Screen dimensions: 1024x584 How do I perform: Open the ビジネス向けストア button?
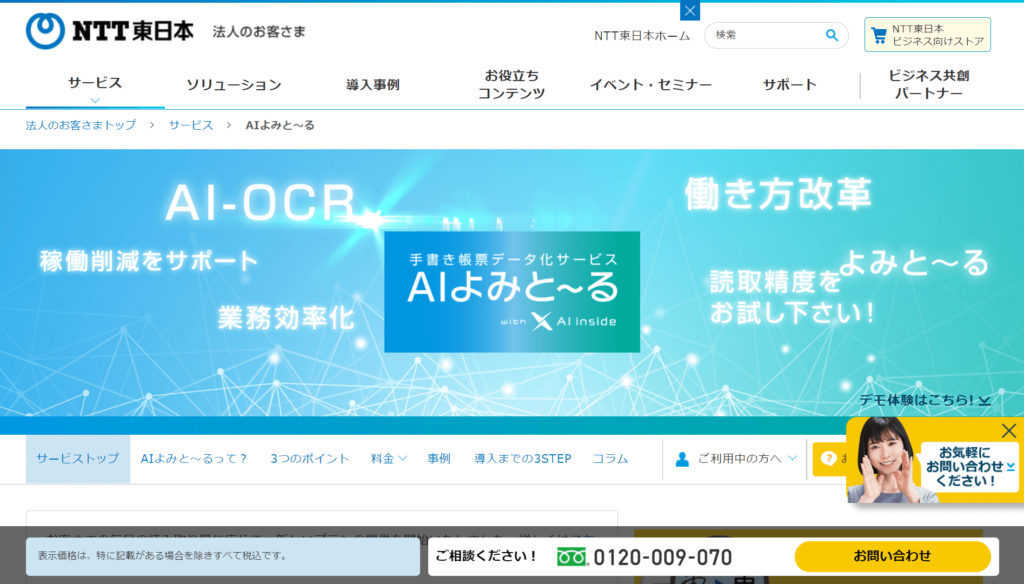(x=927, y=35)
